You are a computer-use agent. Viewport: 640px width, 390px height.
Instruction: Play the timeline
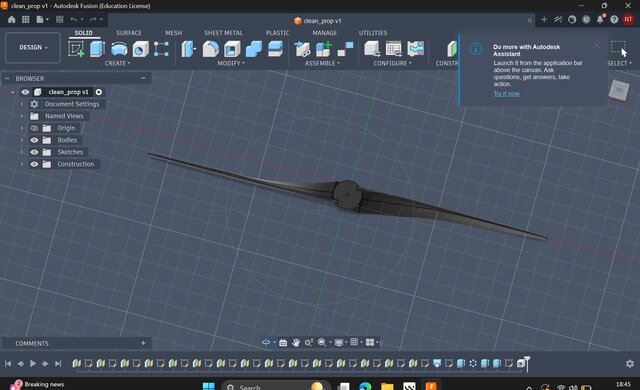[33, 363]
